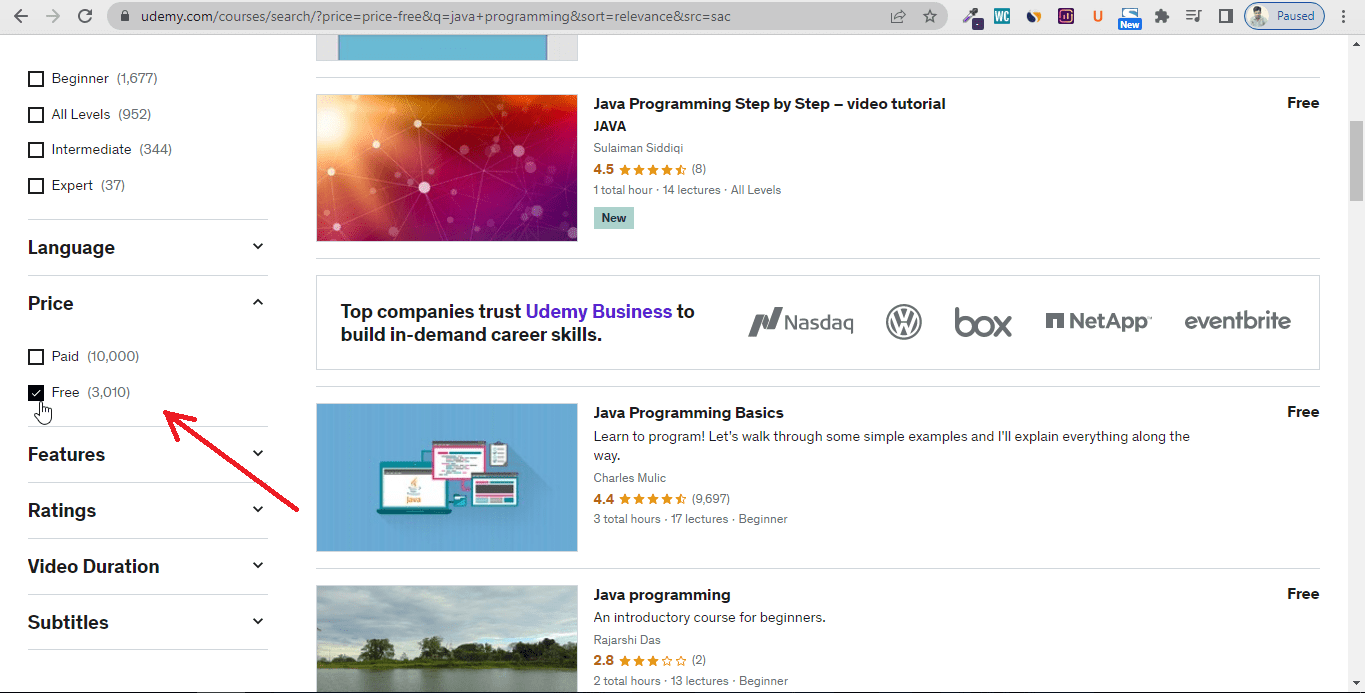Image resolution: width=1365 pixels, height=693 pixels.
Task: Click the eventbrite logo
Action: [x=1238, y=321]
